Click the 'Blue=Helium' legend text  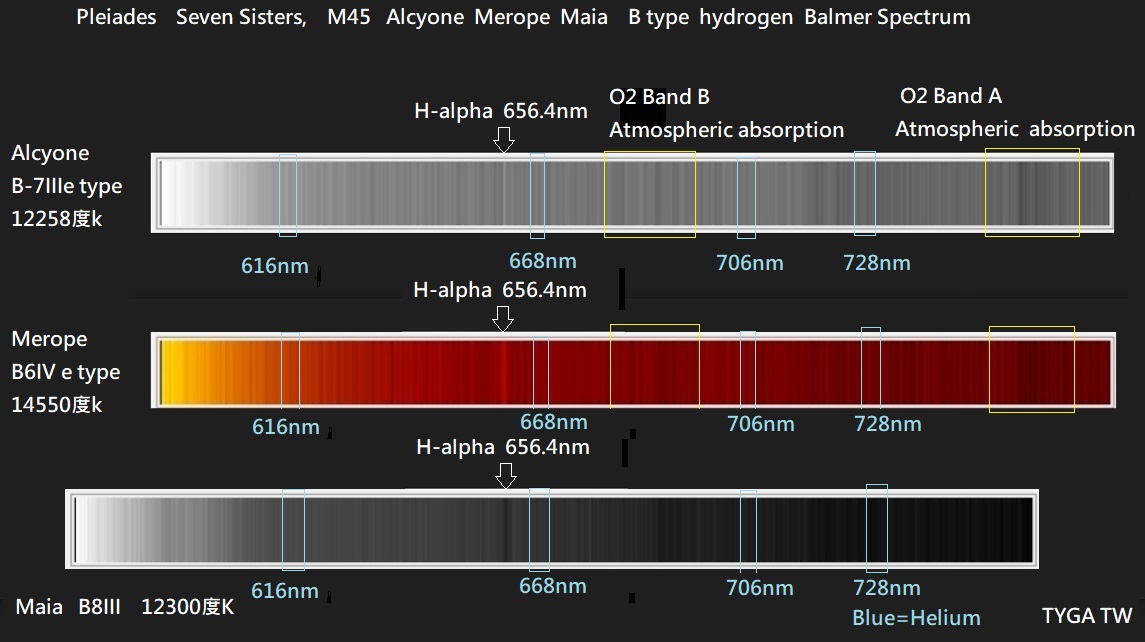(916, 617)
